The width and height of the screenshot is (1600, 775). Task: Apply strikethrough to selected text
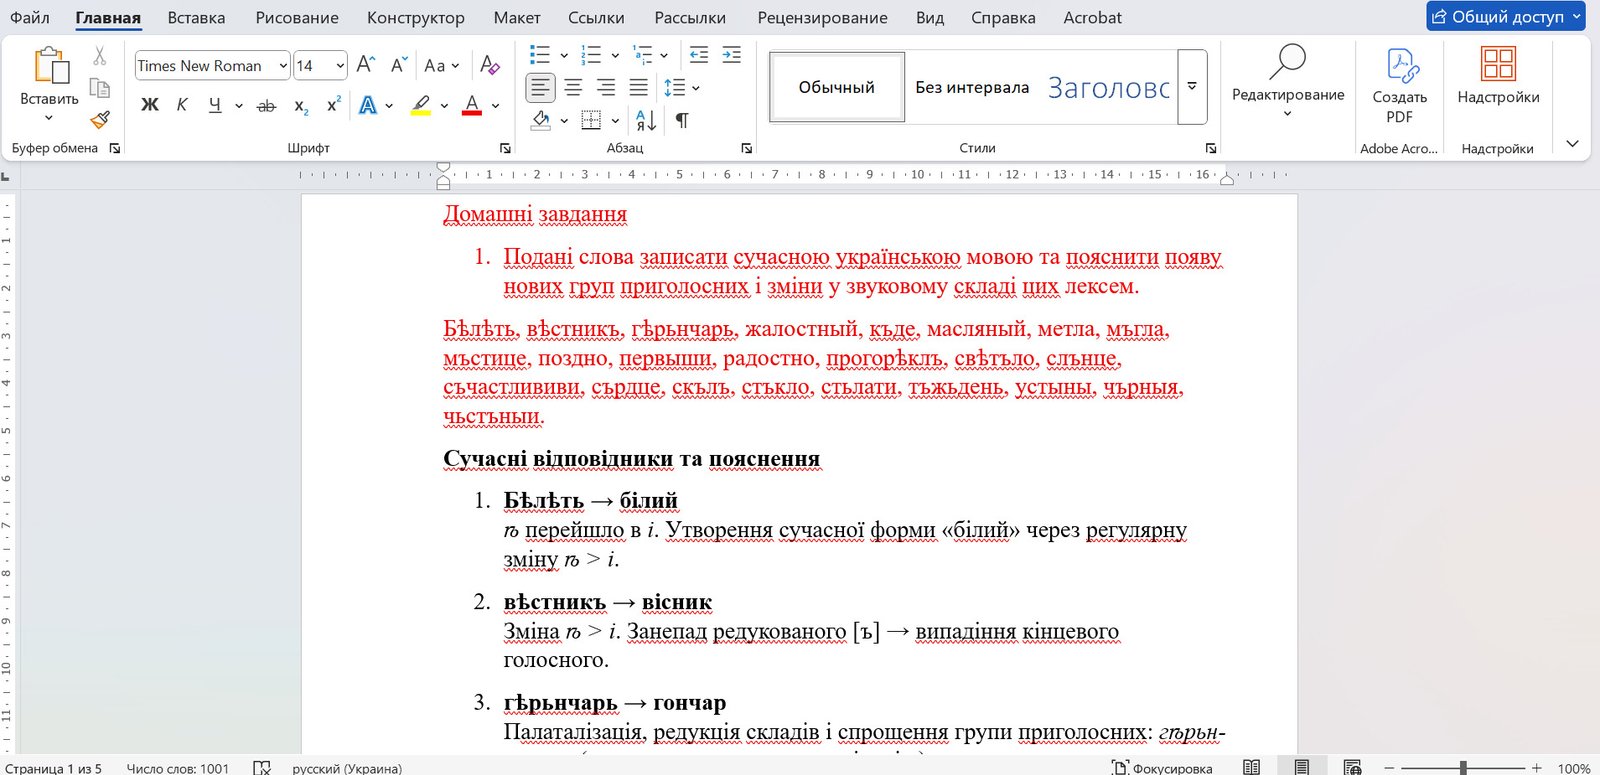266,105
